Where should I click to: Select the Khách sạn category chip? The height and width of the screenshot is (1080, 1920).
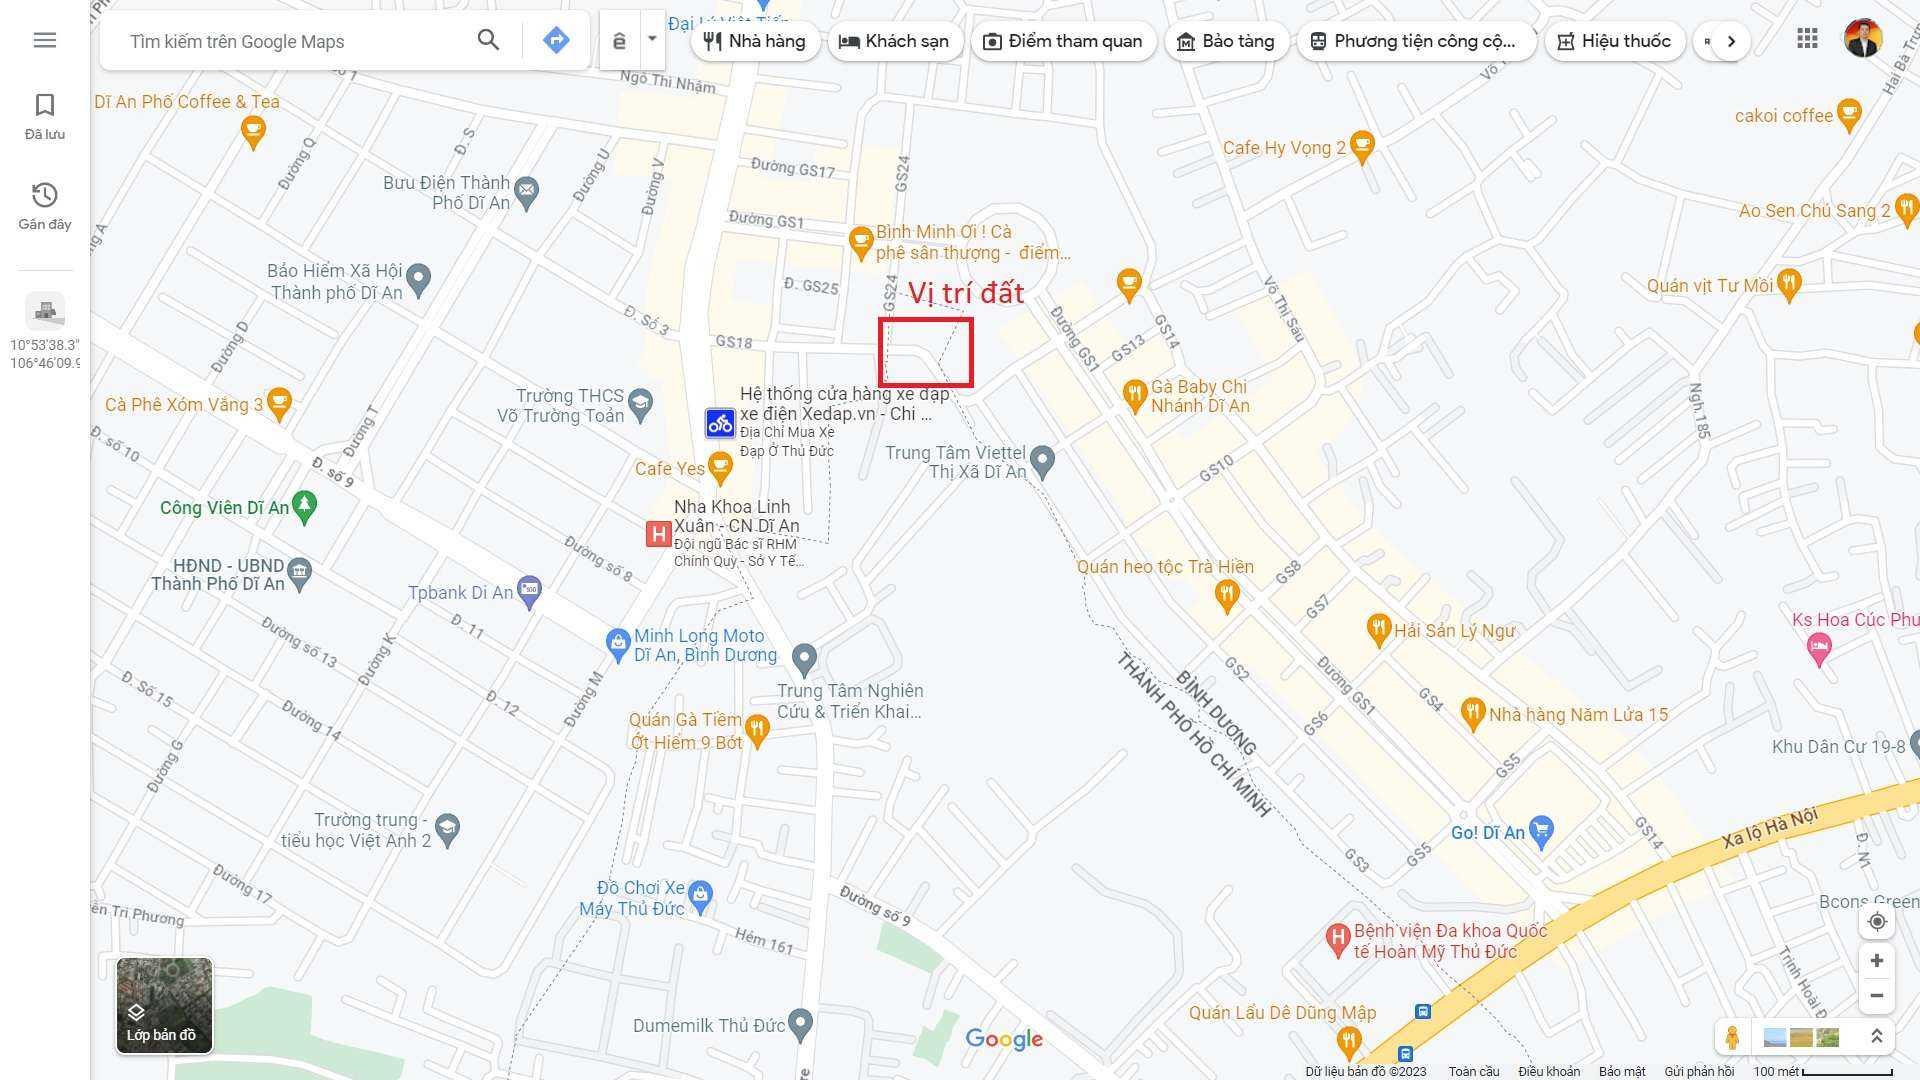coord(894,41)
